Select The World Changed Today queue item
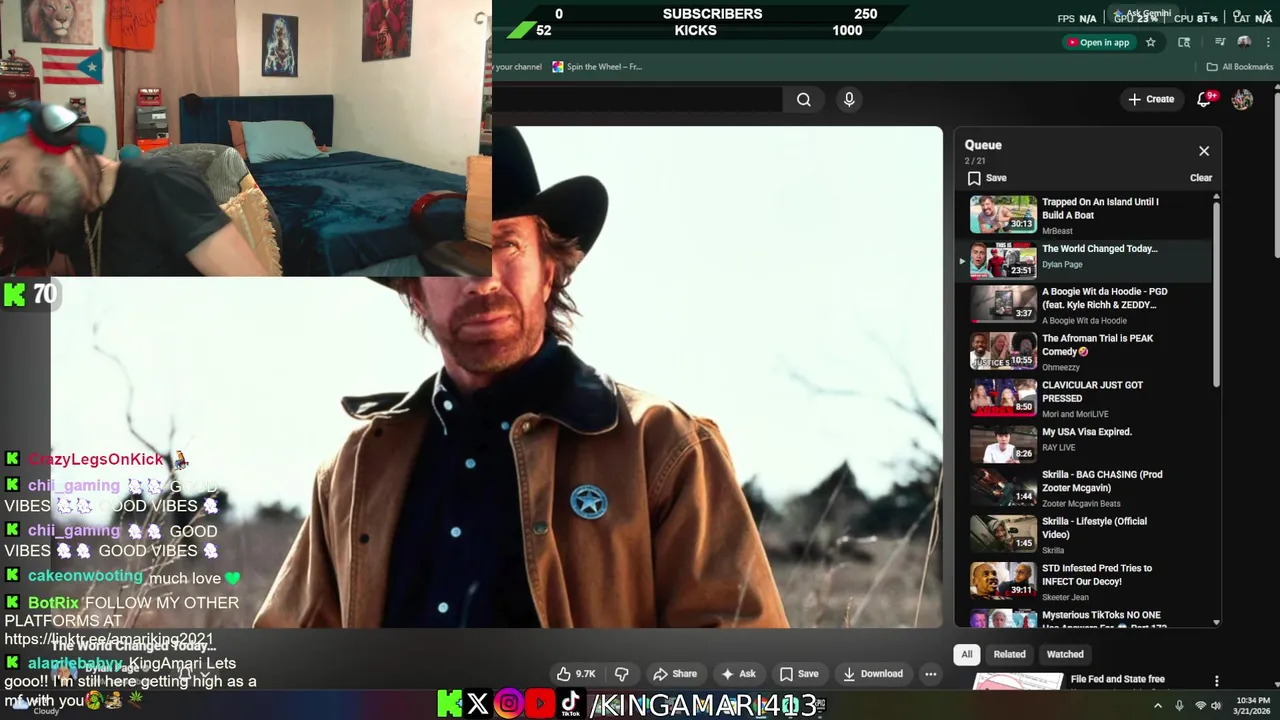Screen dimensions: 1280x720 point(1085,261)
